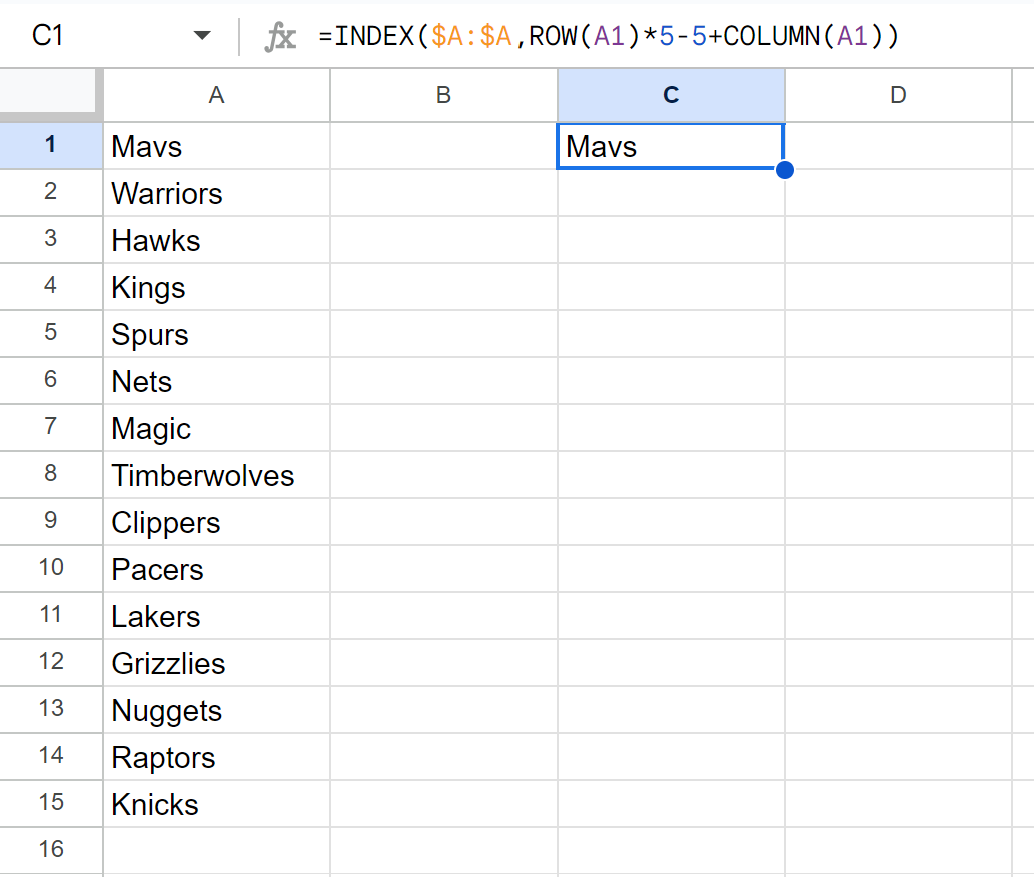Select the row 7 header
Image resolution: width=1035 pixels, height=877 pixels.
51,427
